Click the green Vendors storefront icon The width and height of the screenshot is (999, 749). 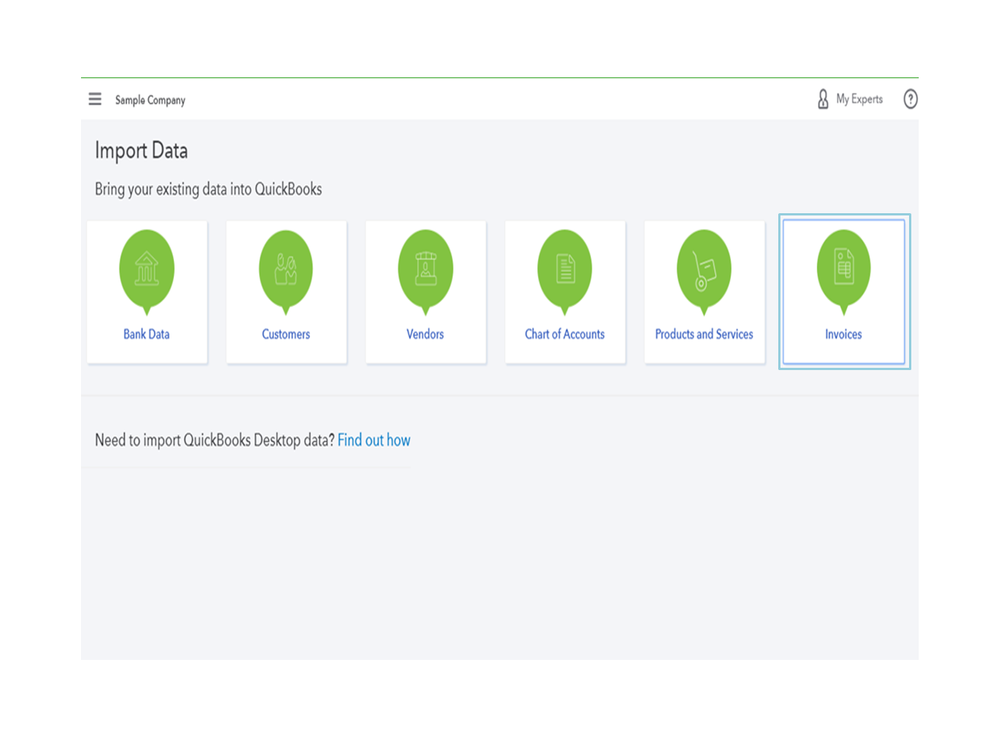[x=425, y=268]
